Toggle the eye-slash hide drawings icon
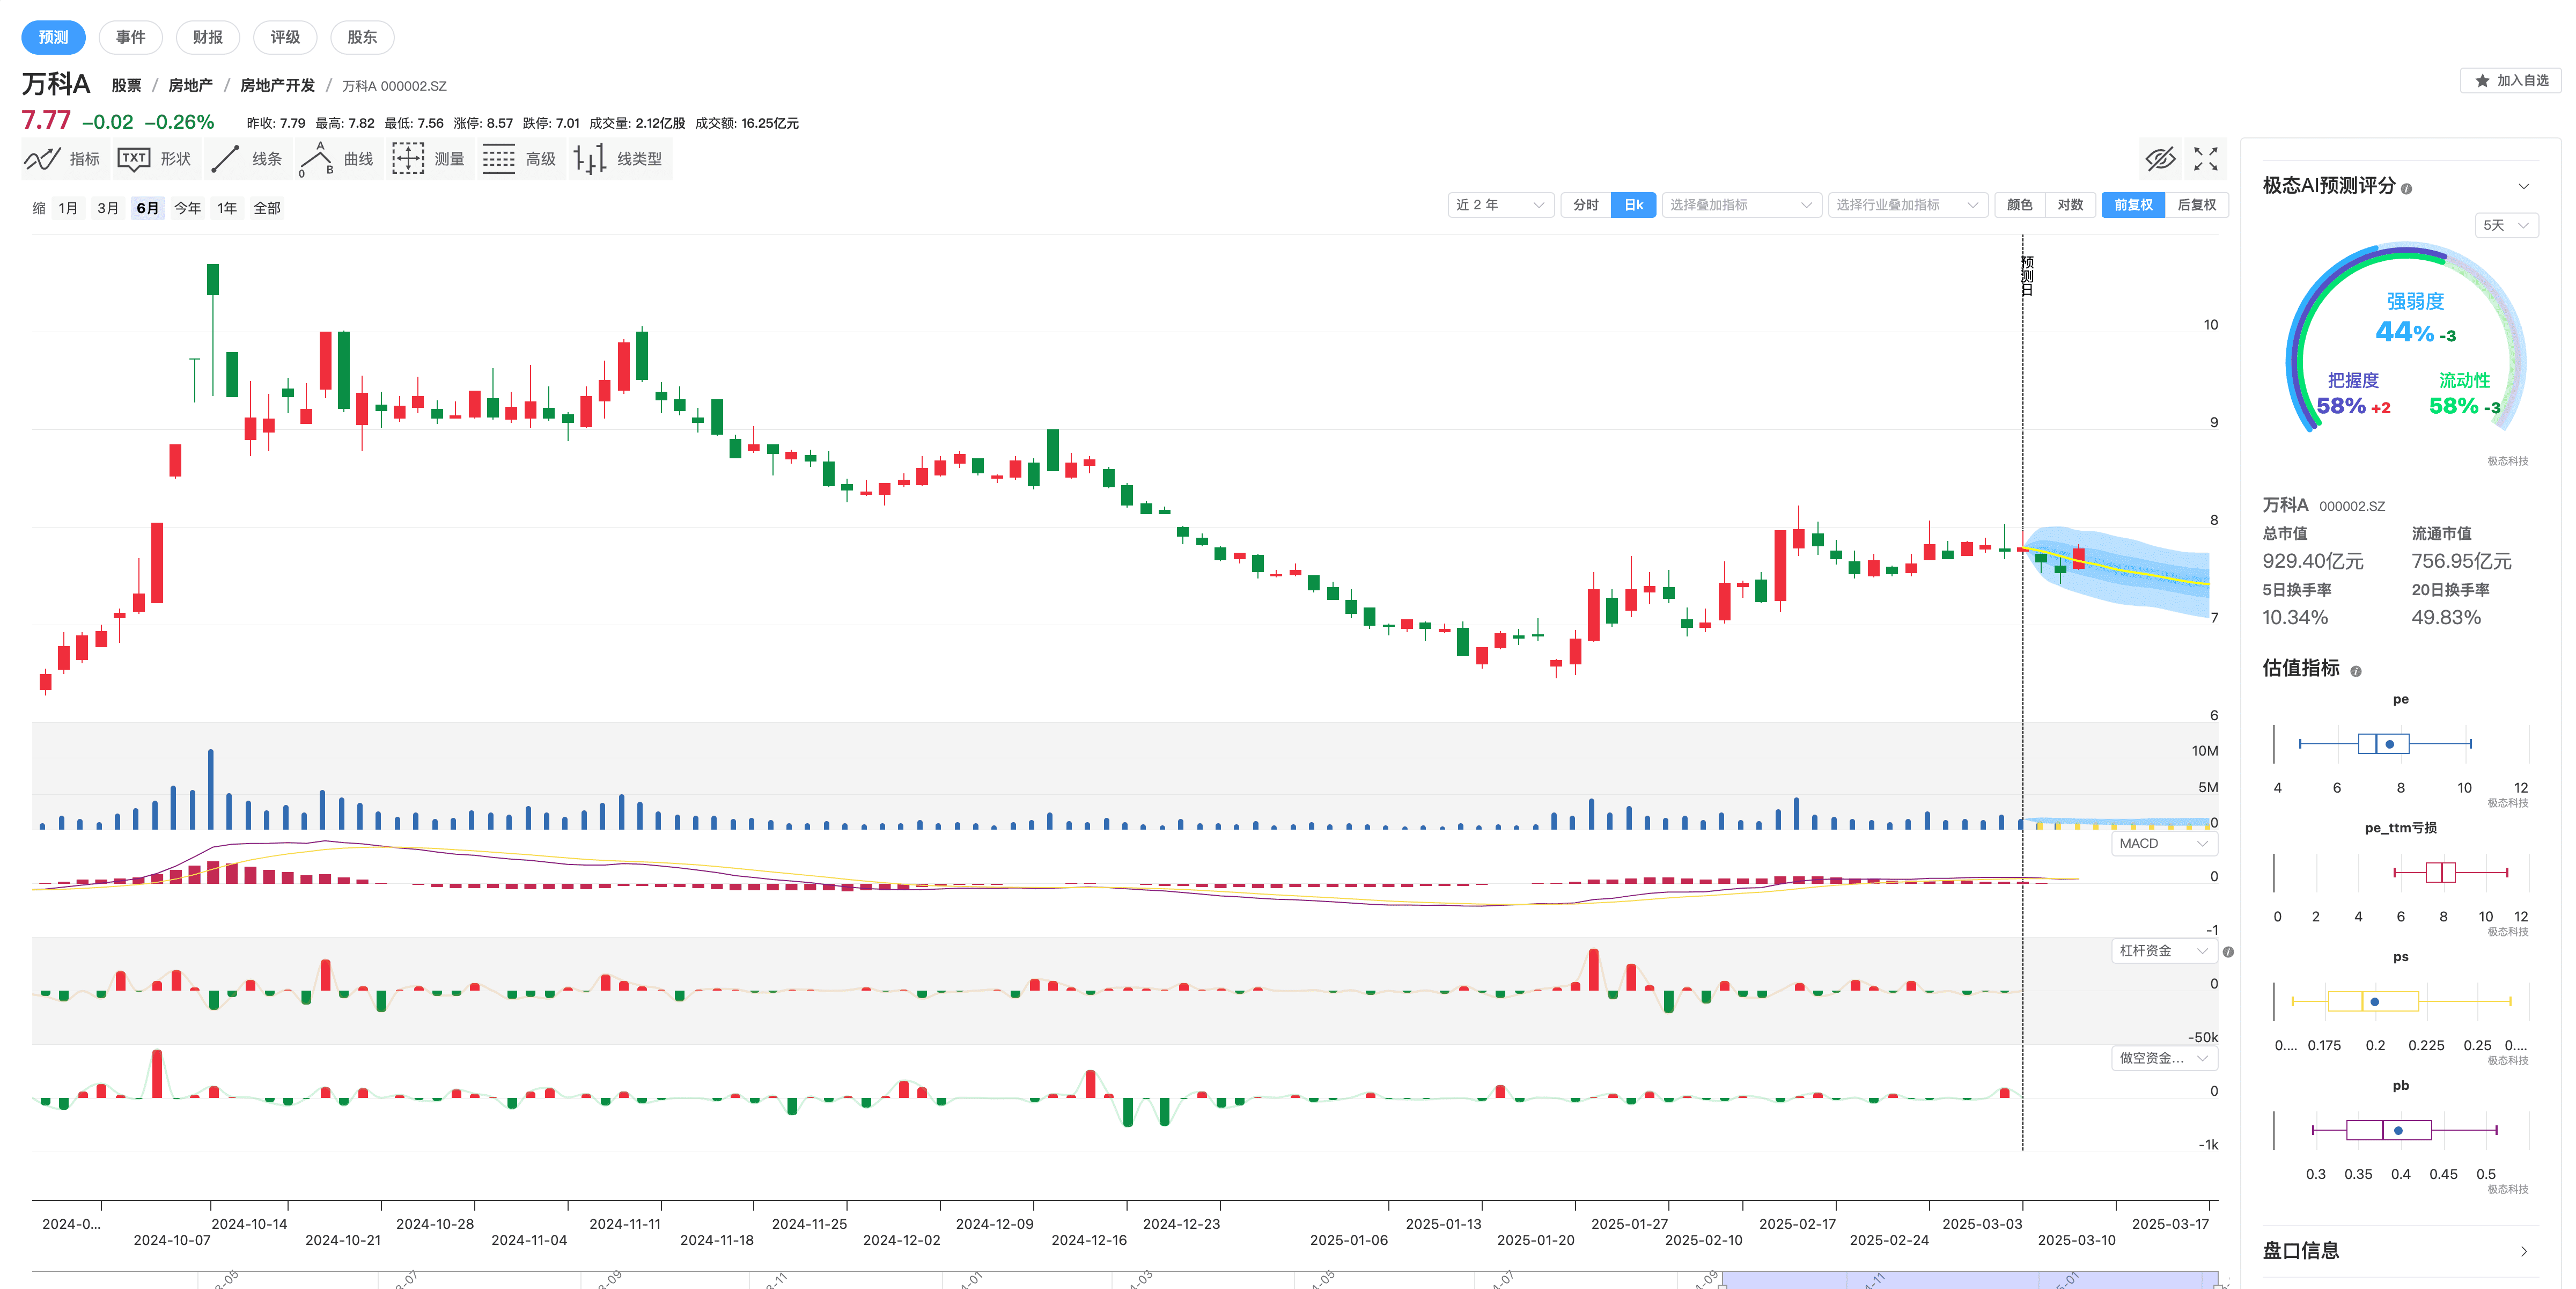Image resolution: width=2576 pixels, height=1289 pixels. pyautogui.click(x=2160, y=159)
